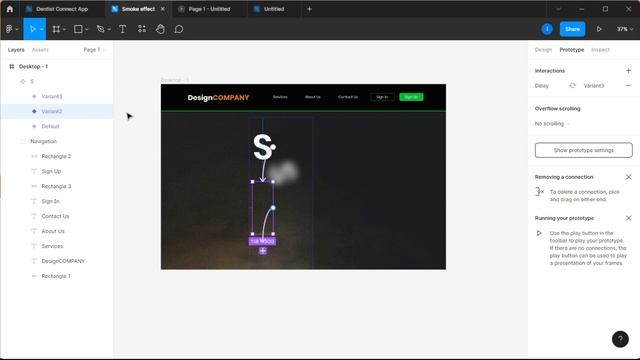640x360 pixels.
Task: Open the No scrolling overflow dropdown
Action: [x=552, y=124]
